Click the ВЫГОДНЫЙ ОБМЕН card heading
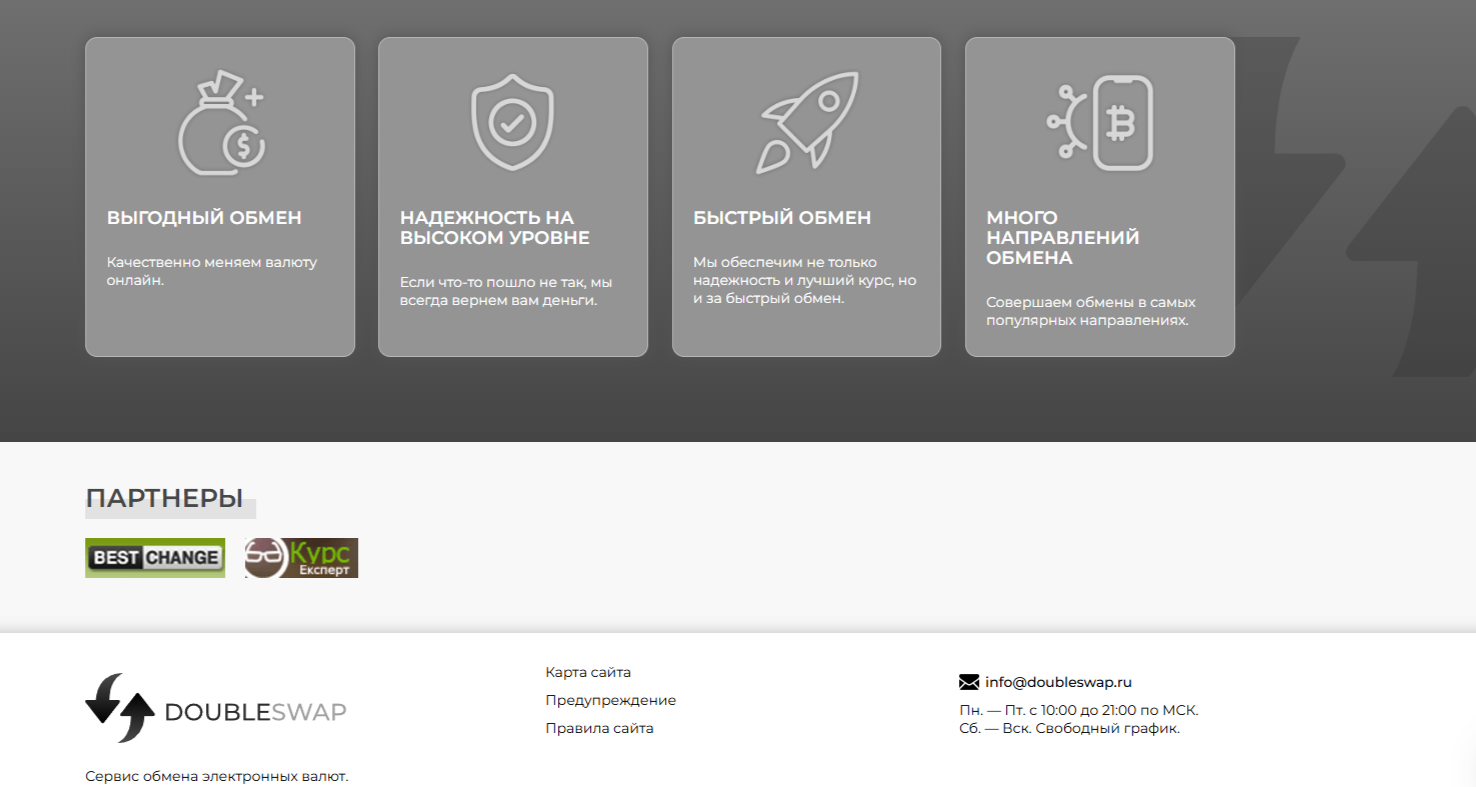The image size is (1476, 787). pos(204,218)
